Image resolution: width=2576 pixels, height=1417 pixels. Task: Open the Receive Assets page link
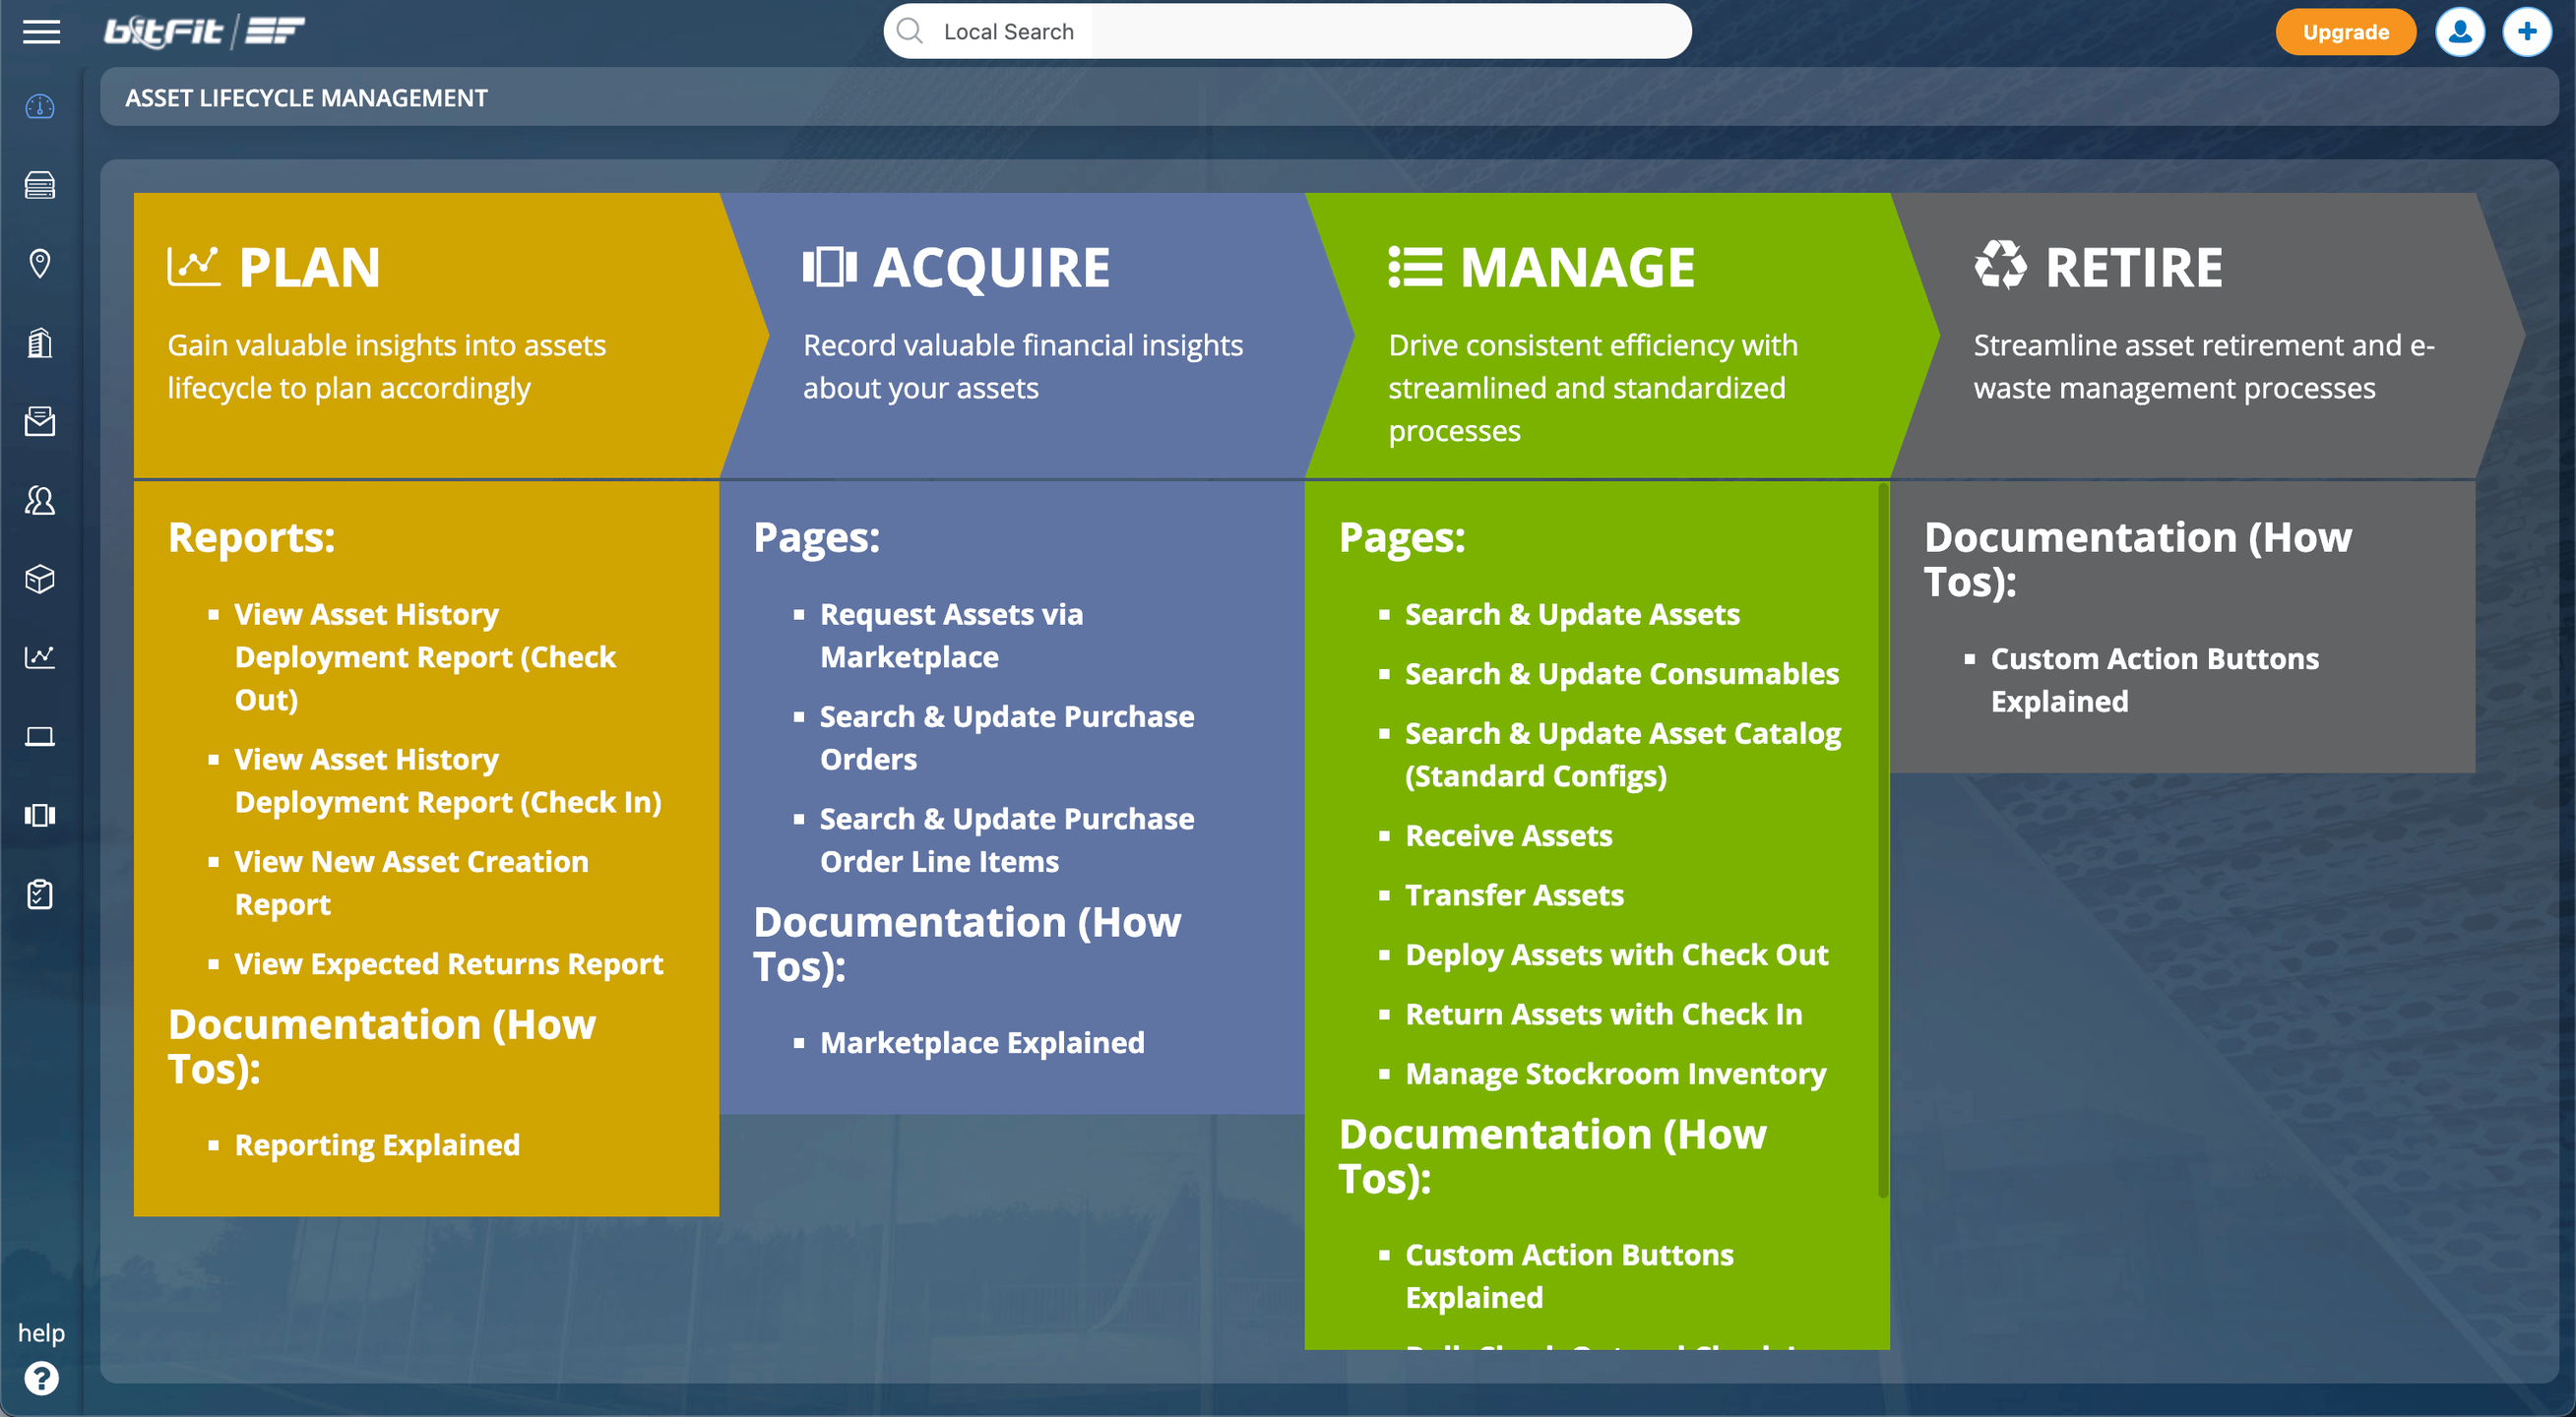[1508, 836]
